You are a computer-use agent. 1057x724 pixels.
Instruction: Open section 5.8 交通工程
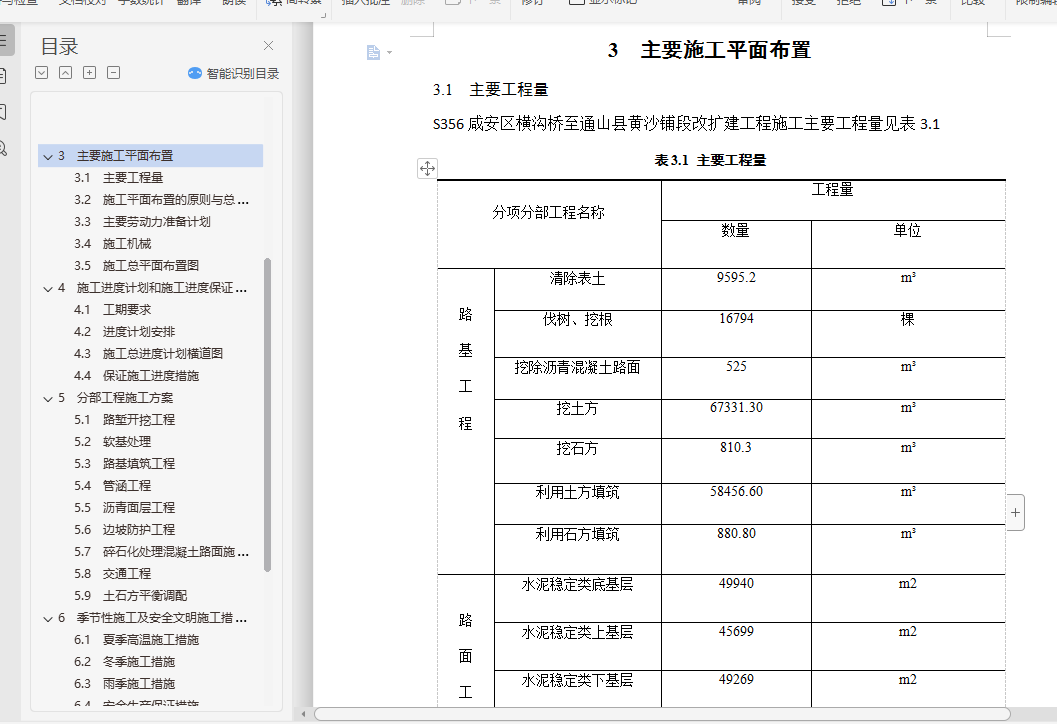(x=113, y=573)
